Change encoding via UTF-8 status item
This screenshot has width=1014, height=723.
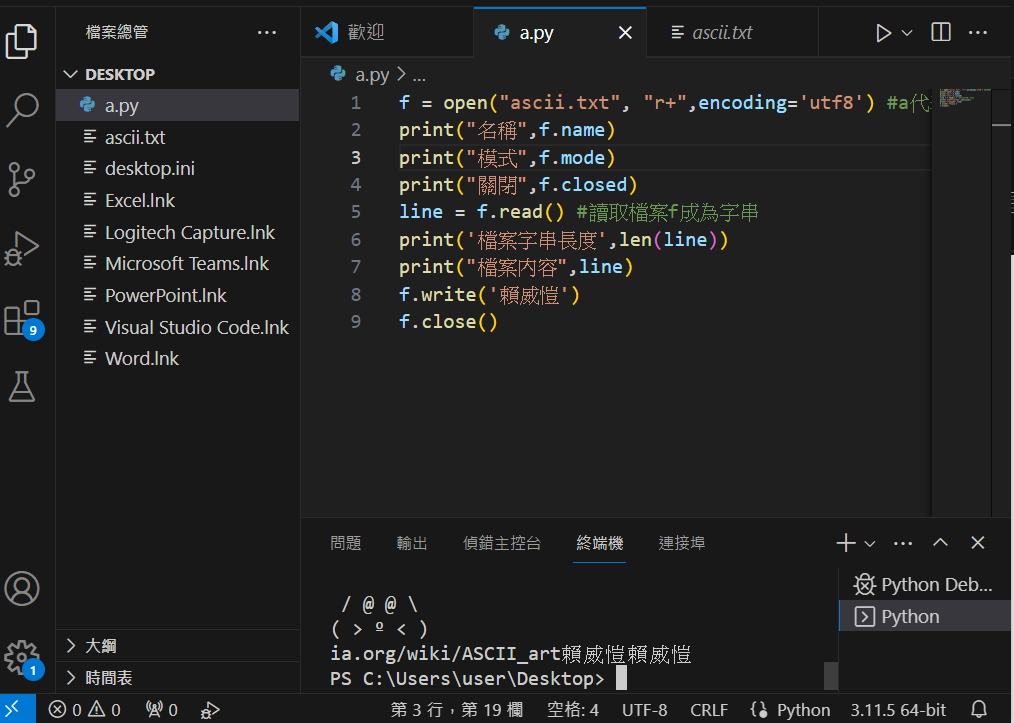[644, 710]
